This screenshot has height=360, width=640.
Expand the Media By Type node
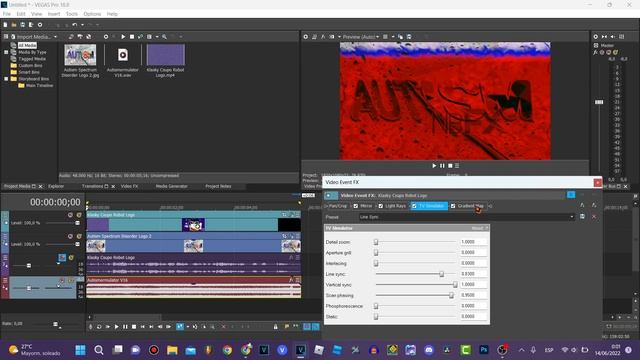[x=6, y=52]
